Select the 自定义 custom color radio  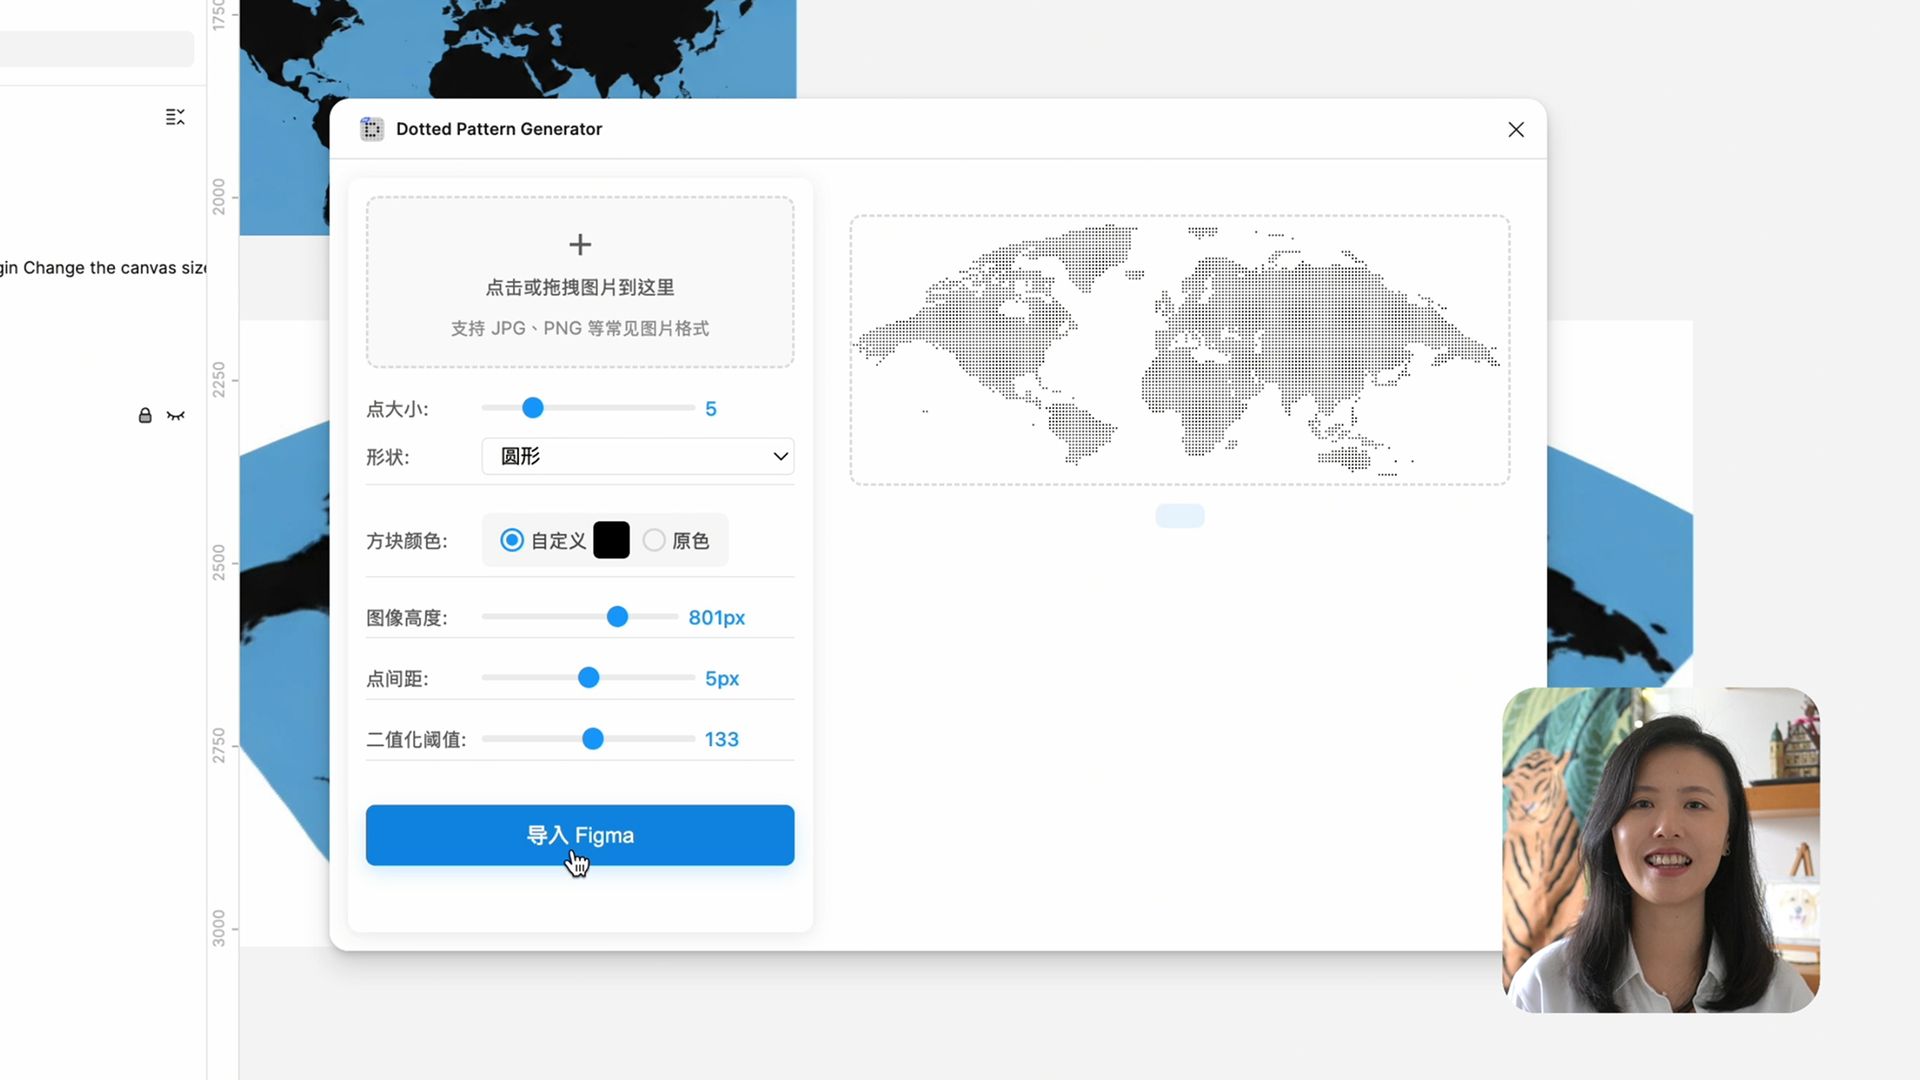[x=512, y=540]
